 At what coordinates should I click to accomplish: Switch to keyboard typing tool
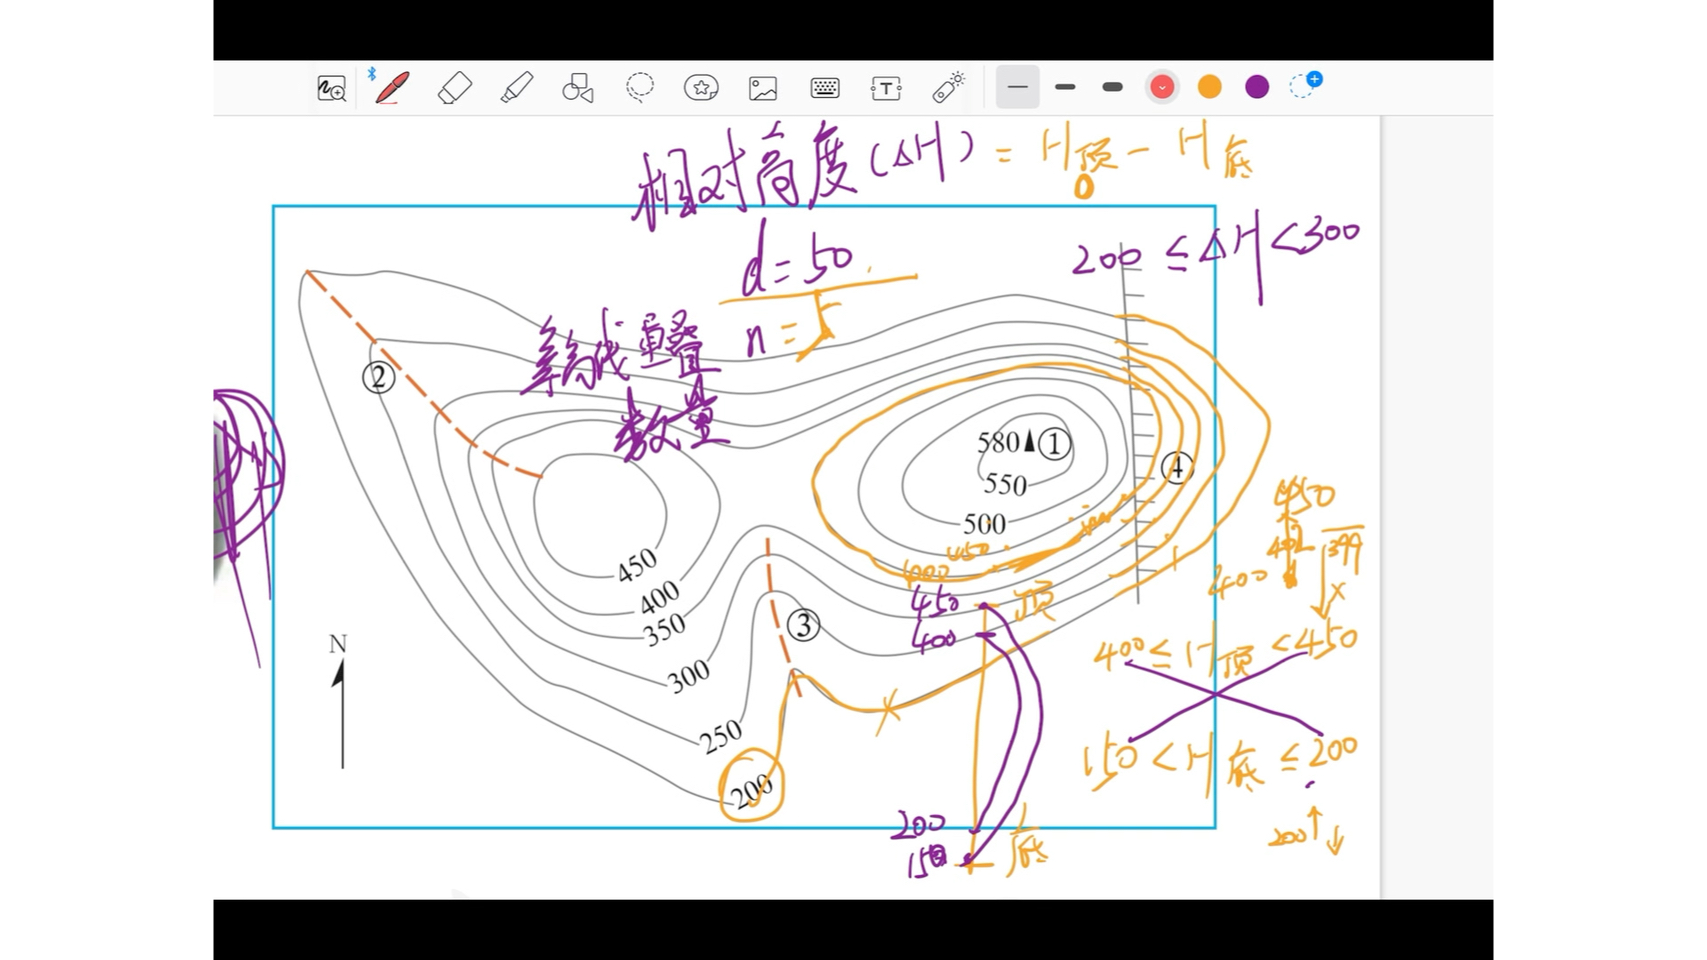tap(825, 88)
